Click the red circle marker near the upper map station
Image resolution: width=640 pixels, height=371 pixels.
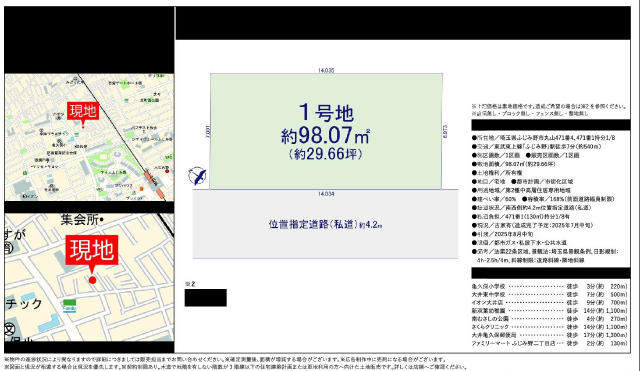167,171
